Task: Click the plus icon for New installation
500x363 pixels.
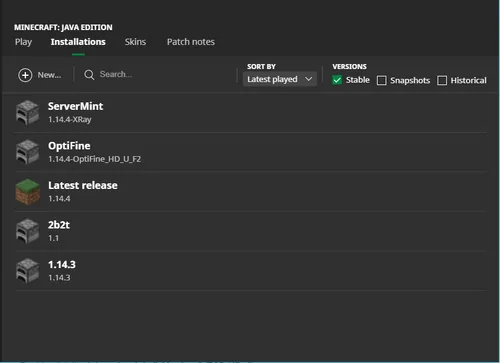Action: click(x=25, y=75)
